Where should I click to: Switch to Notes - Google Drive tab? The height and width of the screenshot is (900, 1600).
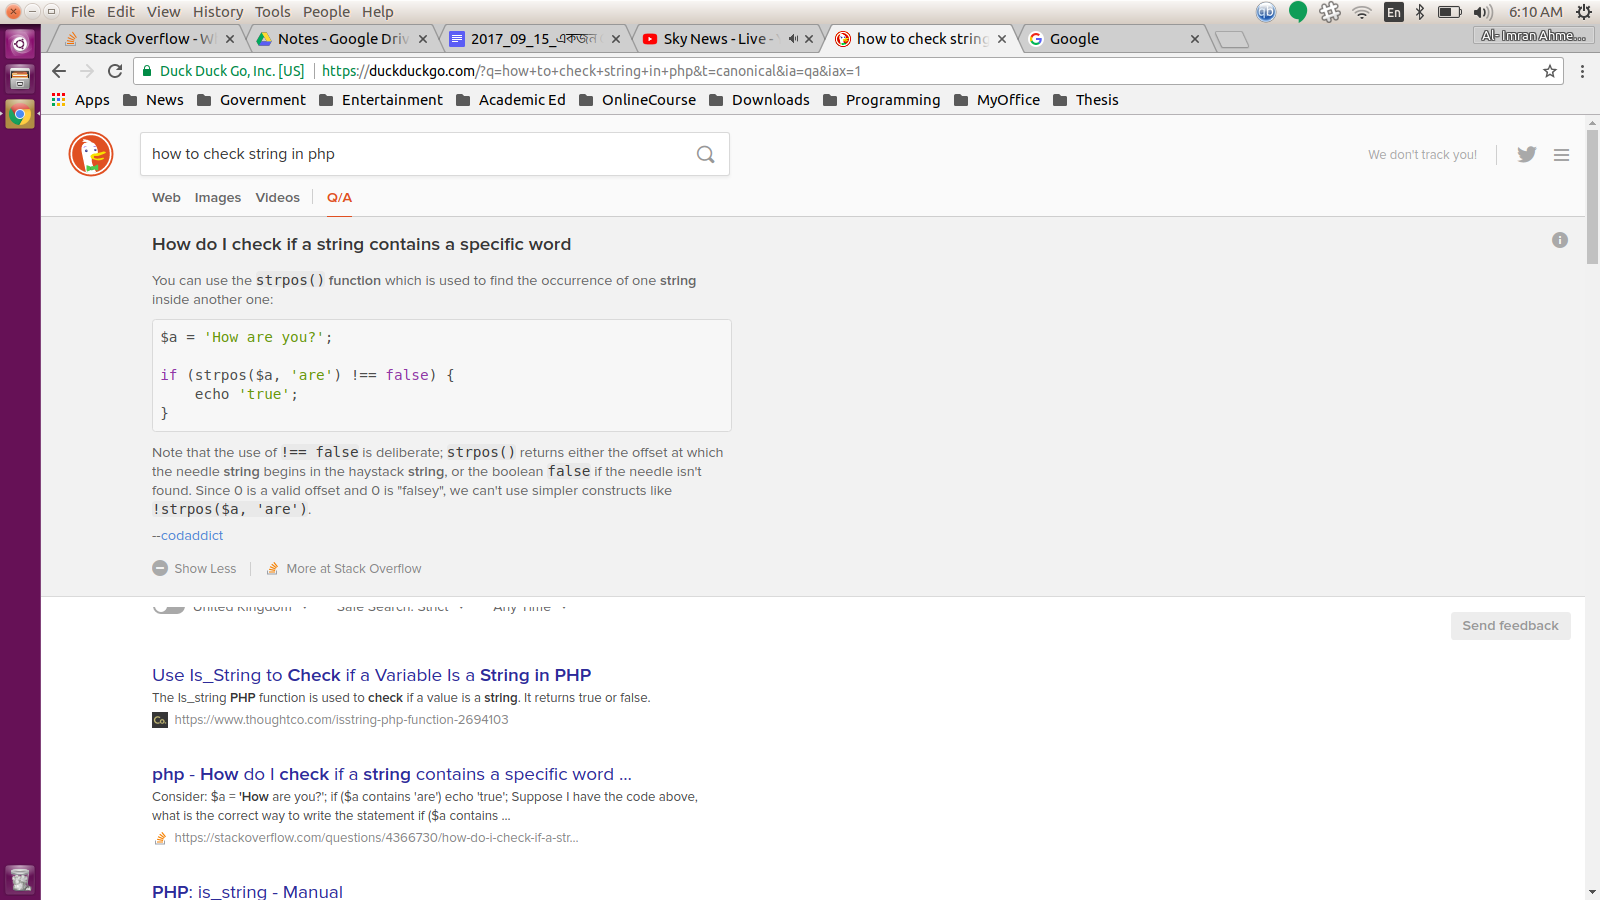pos(342,39)
